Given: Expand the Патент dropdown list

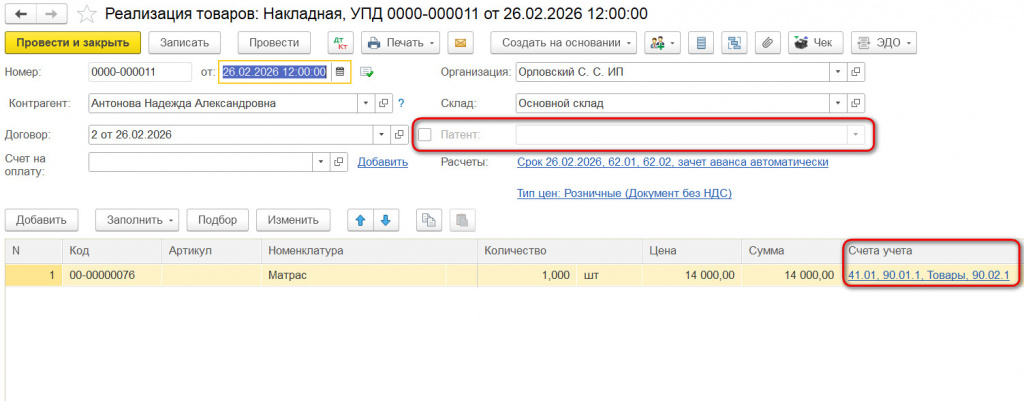Looking at the screenshot, I should 856,135.
